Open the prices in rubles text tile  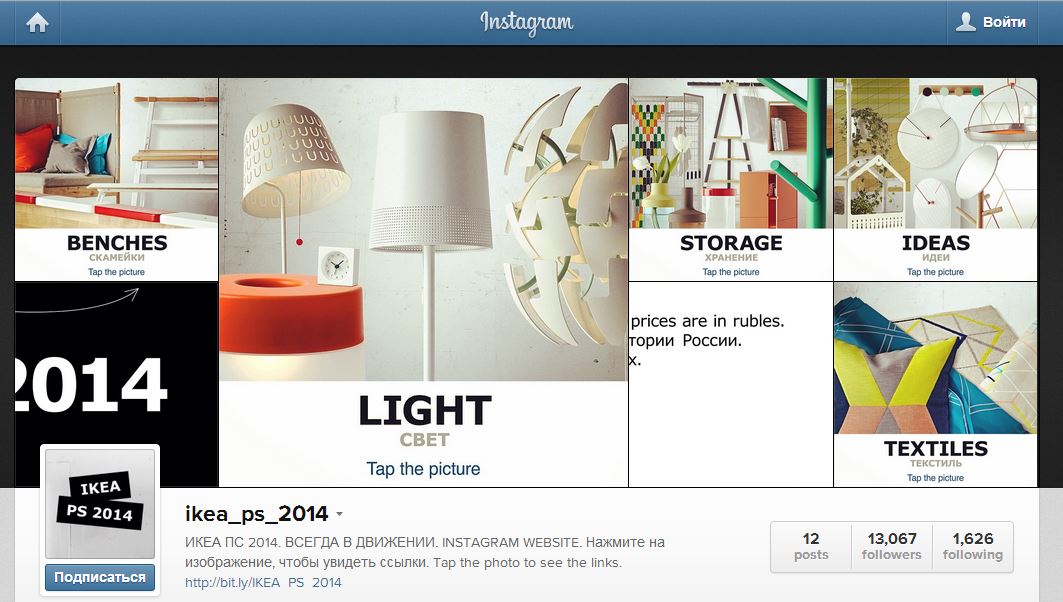[731, 384]
